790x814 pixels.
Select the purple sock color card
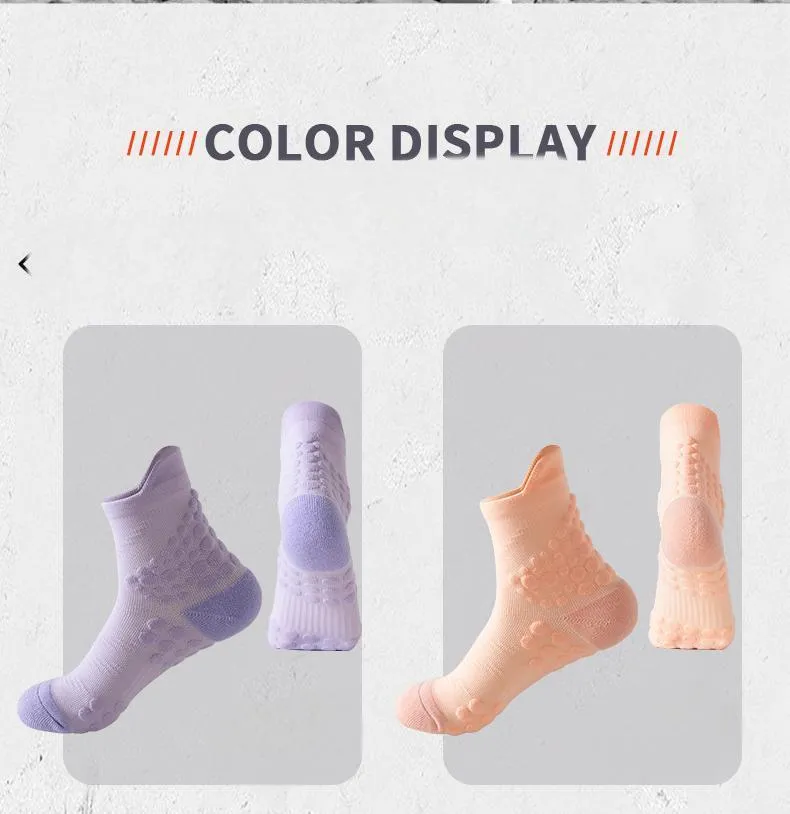click(212, 554)
